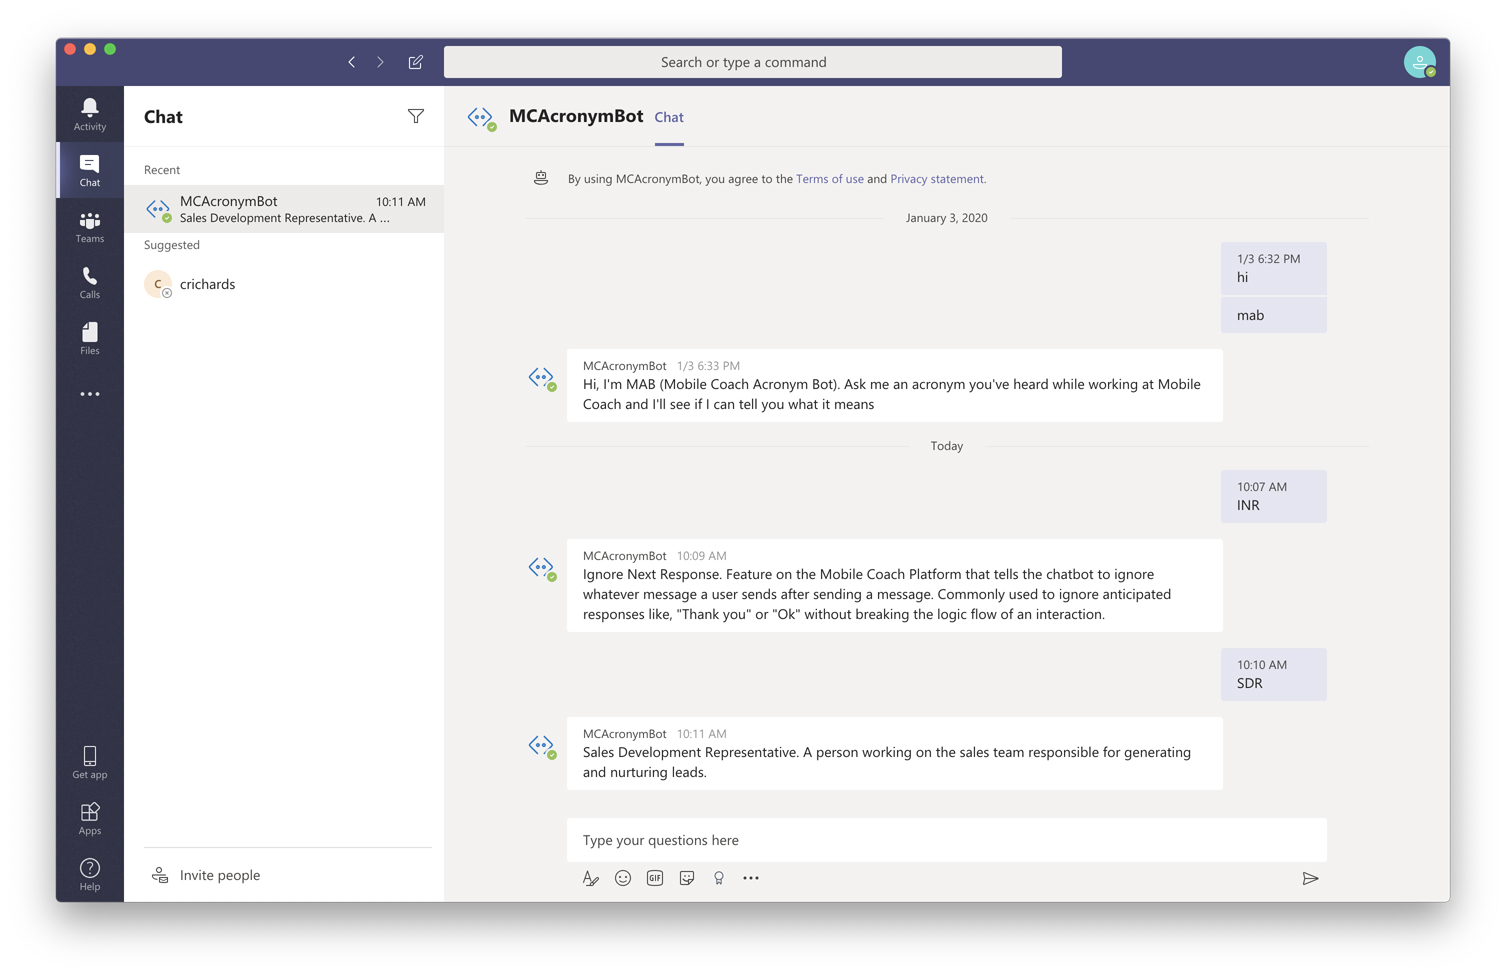Start a new chat
Screen dimensions: 1506x976
[x=416, y=62]
